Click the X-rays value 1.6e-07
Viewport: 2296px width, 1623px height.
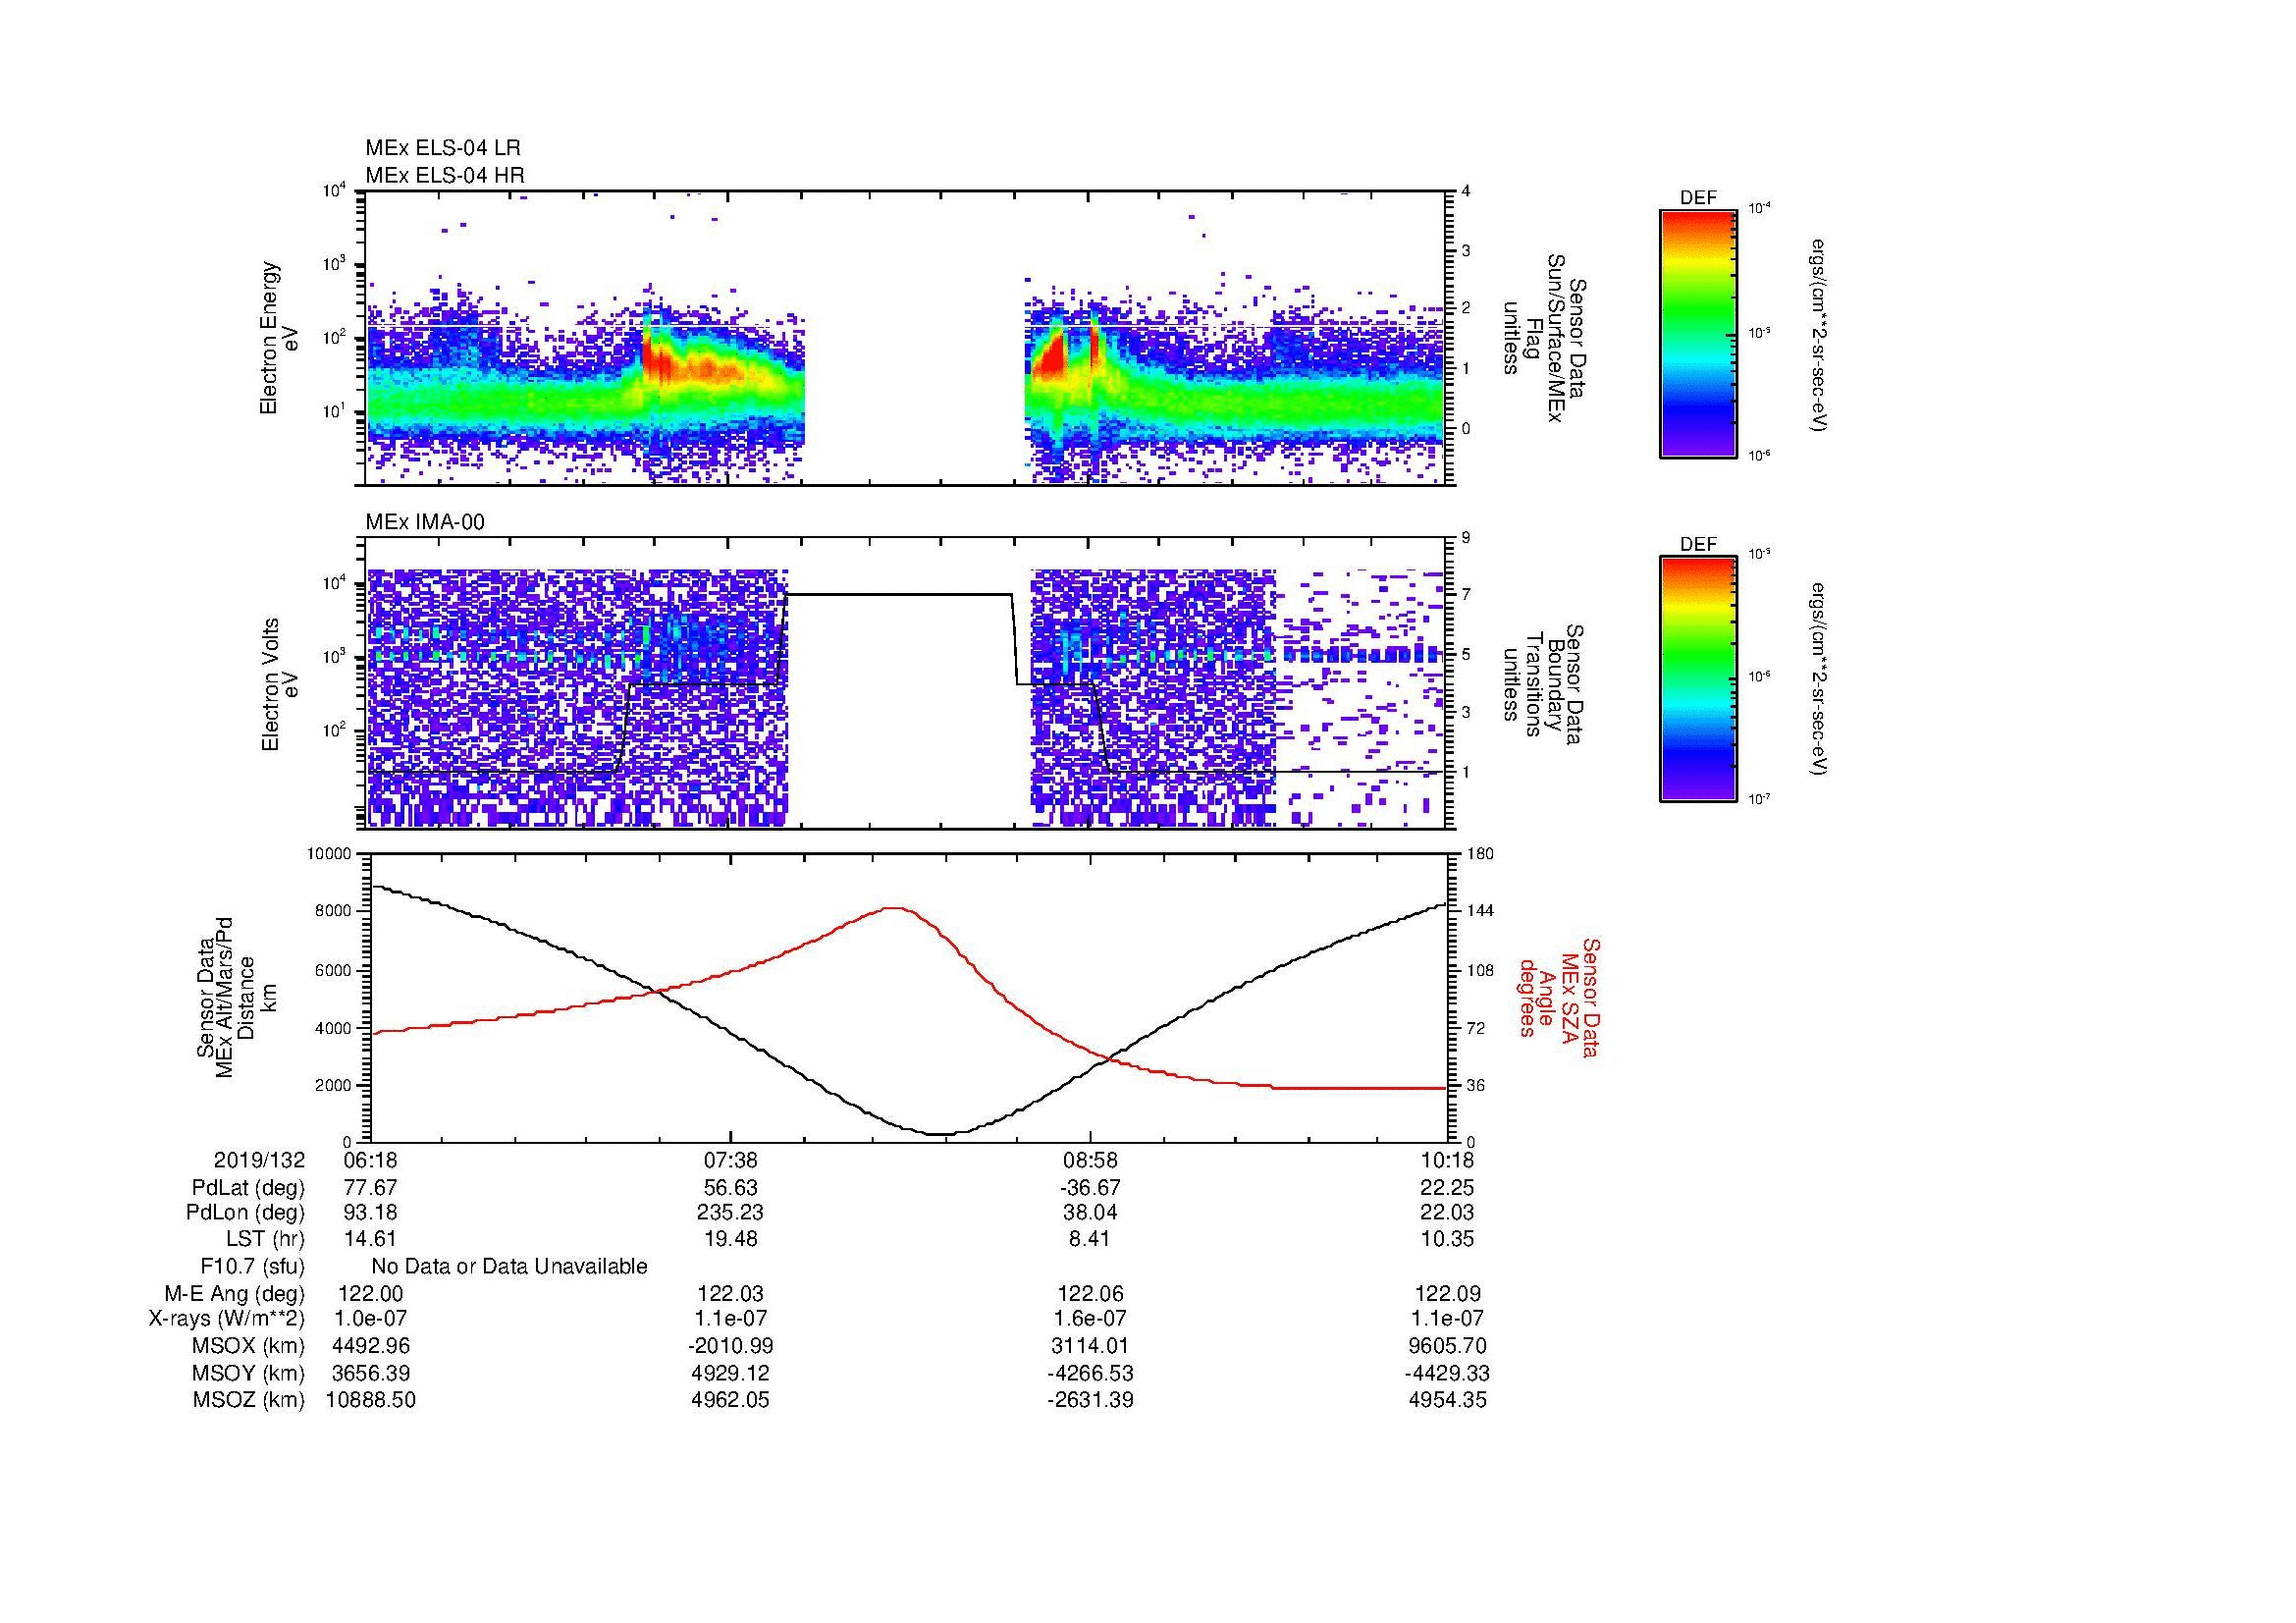pos(1090,1319)
